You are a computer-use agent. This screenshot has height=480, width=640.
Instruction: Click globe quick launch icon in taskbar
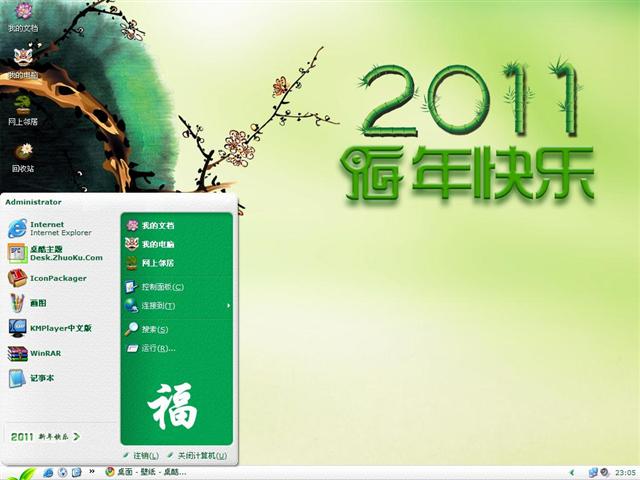tap(62, 473)
